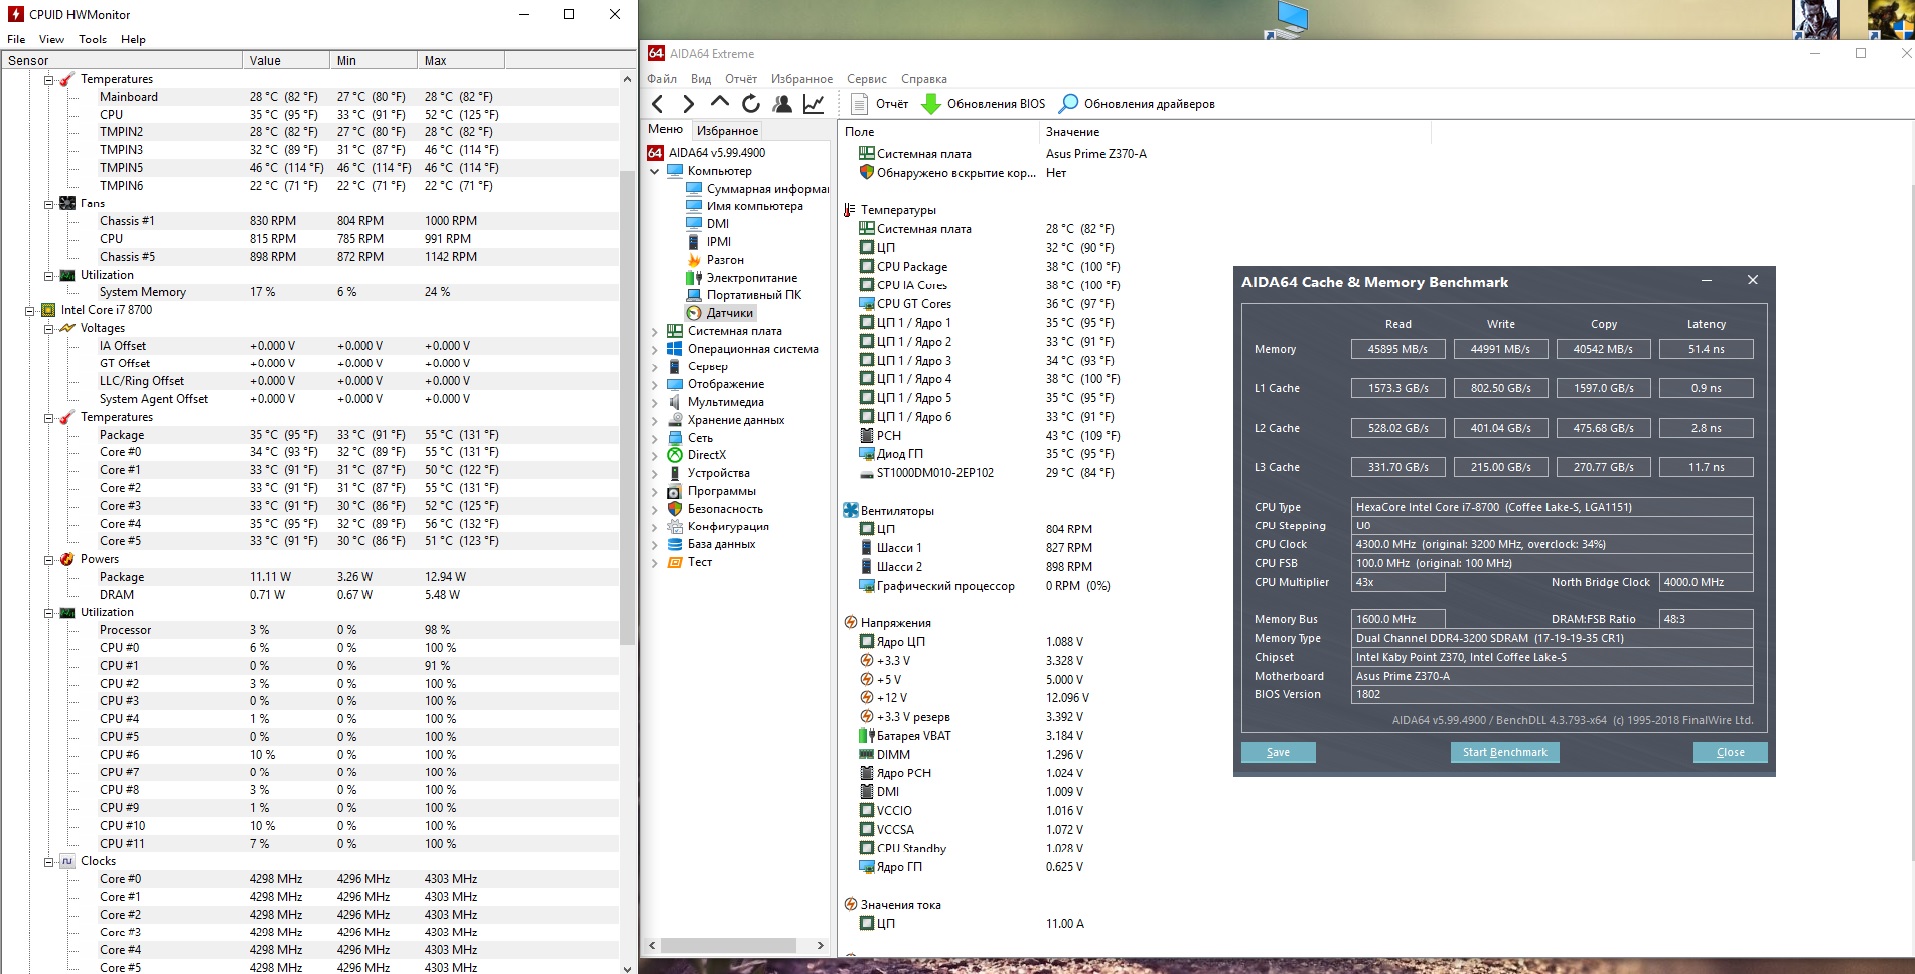Collapse HWMonitor Intel Core i7 8700 node
Image resolution: width=1915 pixels, height=974 pixels.
29,311
